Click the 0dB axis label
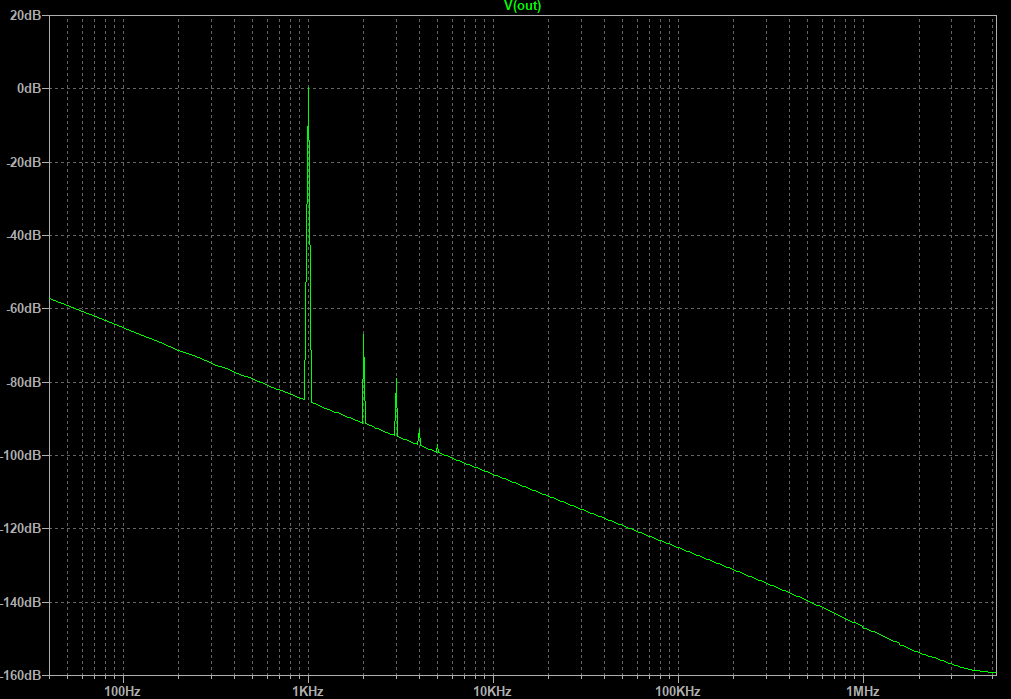 point(29,88)
